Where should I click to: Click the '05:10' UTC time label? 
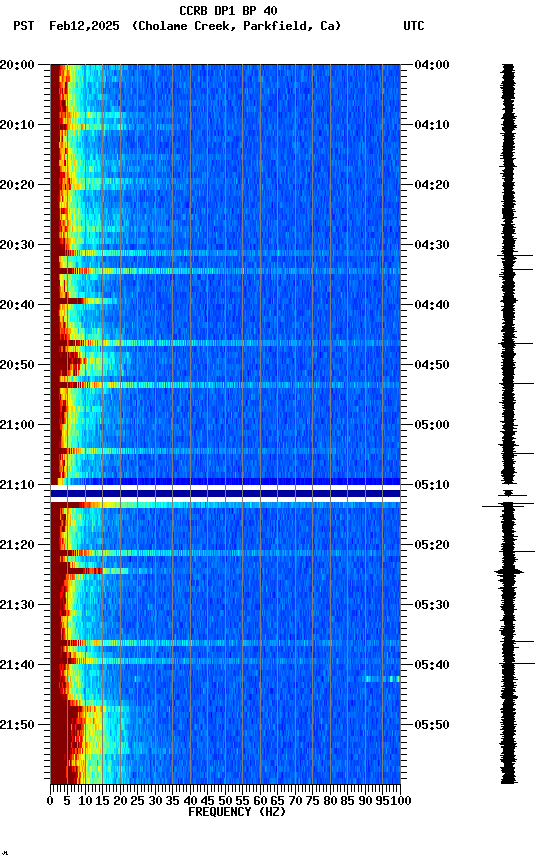432,485
